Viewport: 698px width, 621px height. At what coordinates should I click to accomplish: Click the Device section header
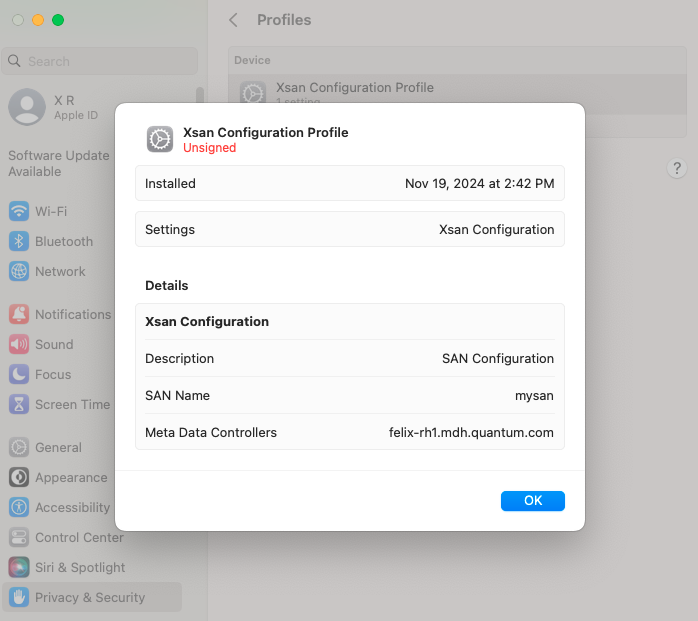point(252,60)
